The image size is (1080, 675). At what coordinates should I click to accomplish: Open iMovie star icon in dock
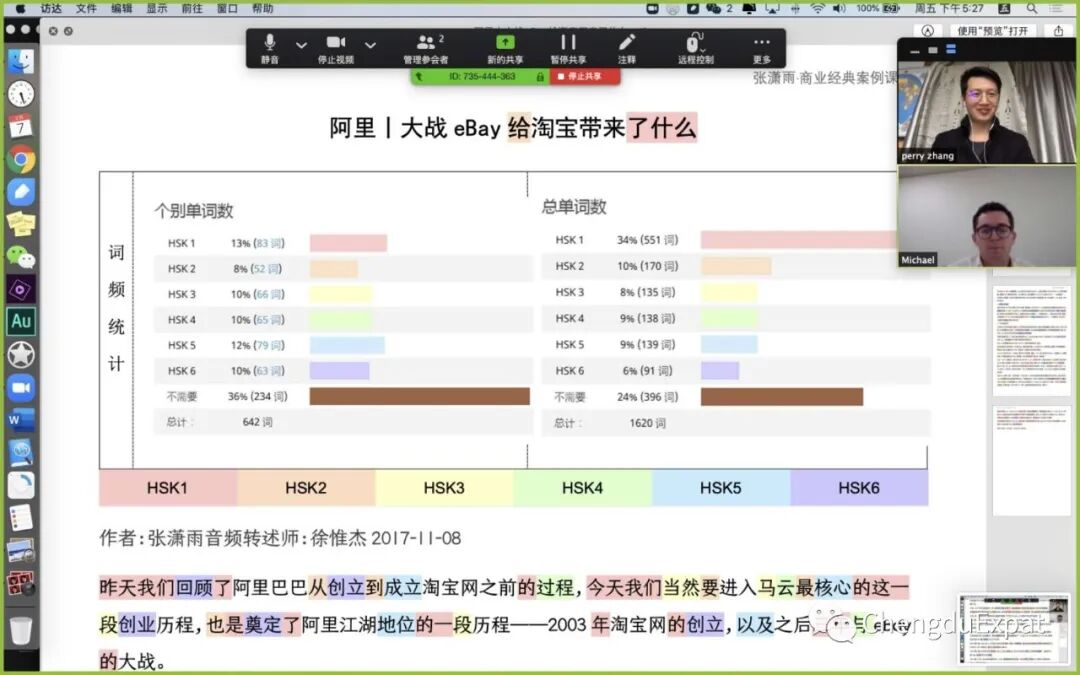[x=21, y=355]
